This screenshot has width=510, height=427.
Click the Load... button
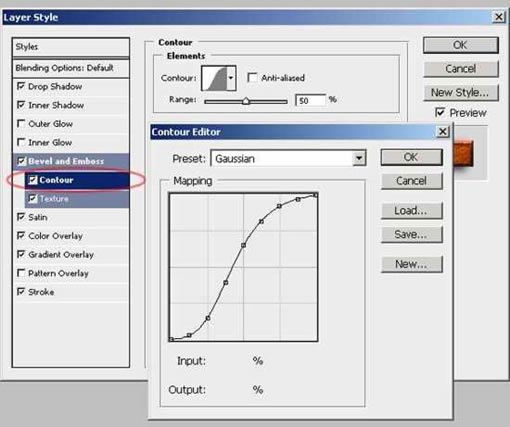pyautogui.click(x=412, y=211)
